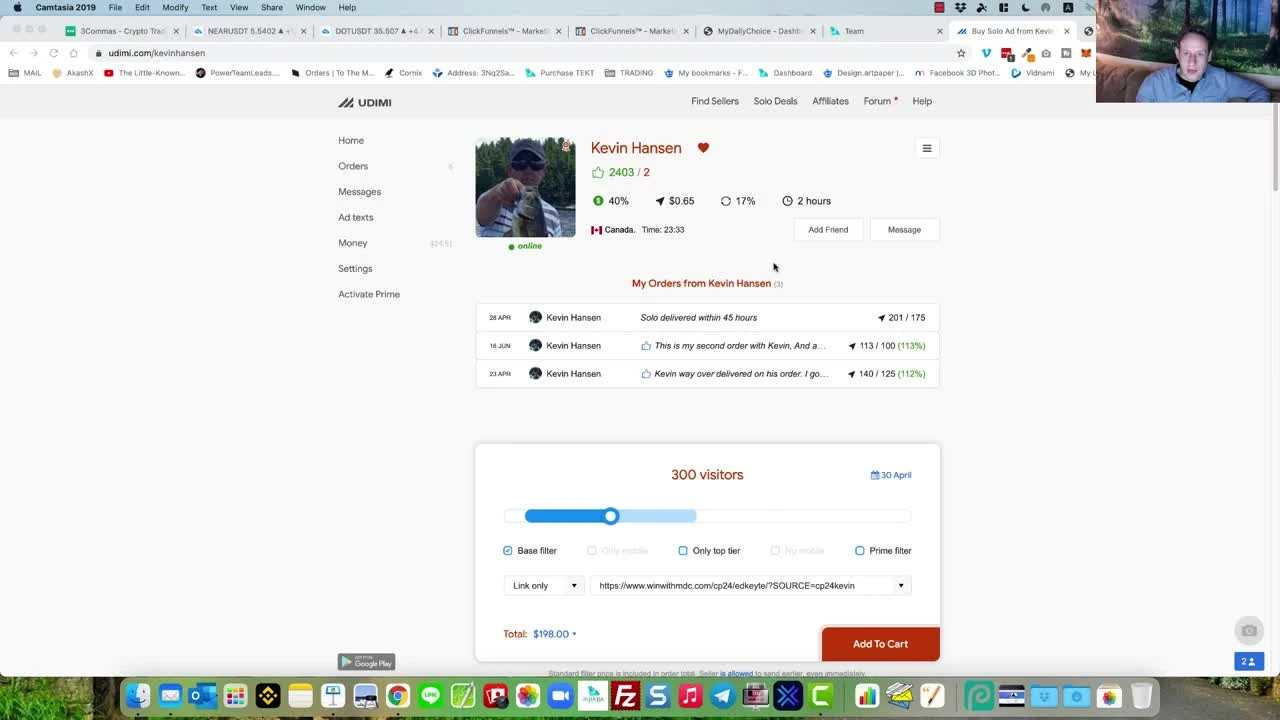The width and height of the screenshot is (1280, 720).
Task: Open the Modify menu in the menu bar
Action: (175, 7)
